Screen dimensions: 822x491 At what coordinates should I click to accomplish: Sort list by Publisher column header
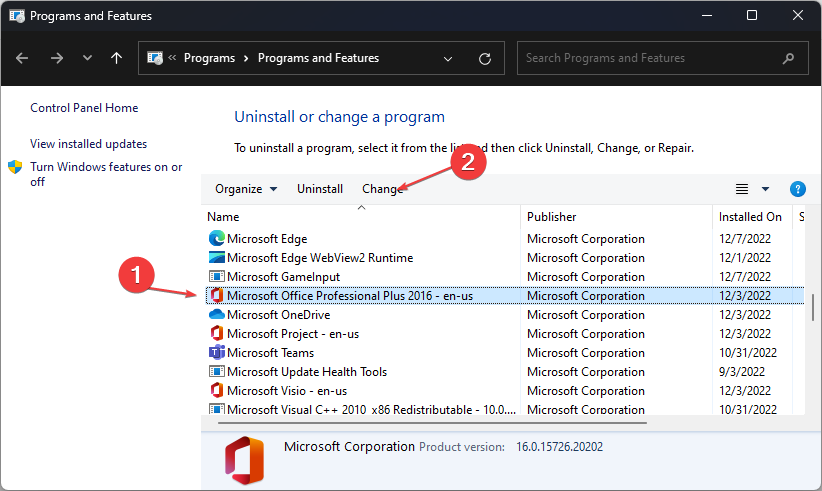pyautogui.click(x=551, y=217)
